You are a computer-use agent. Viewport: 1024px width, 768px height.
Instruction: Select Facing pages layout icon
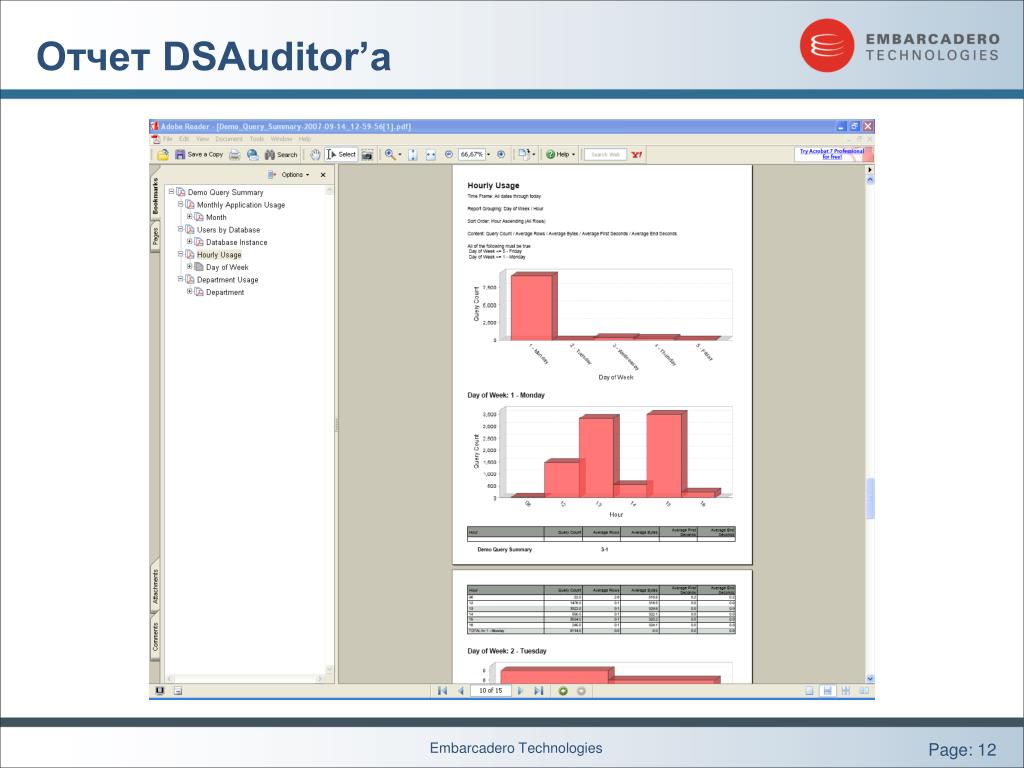[864, 691]
